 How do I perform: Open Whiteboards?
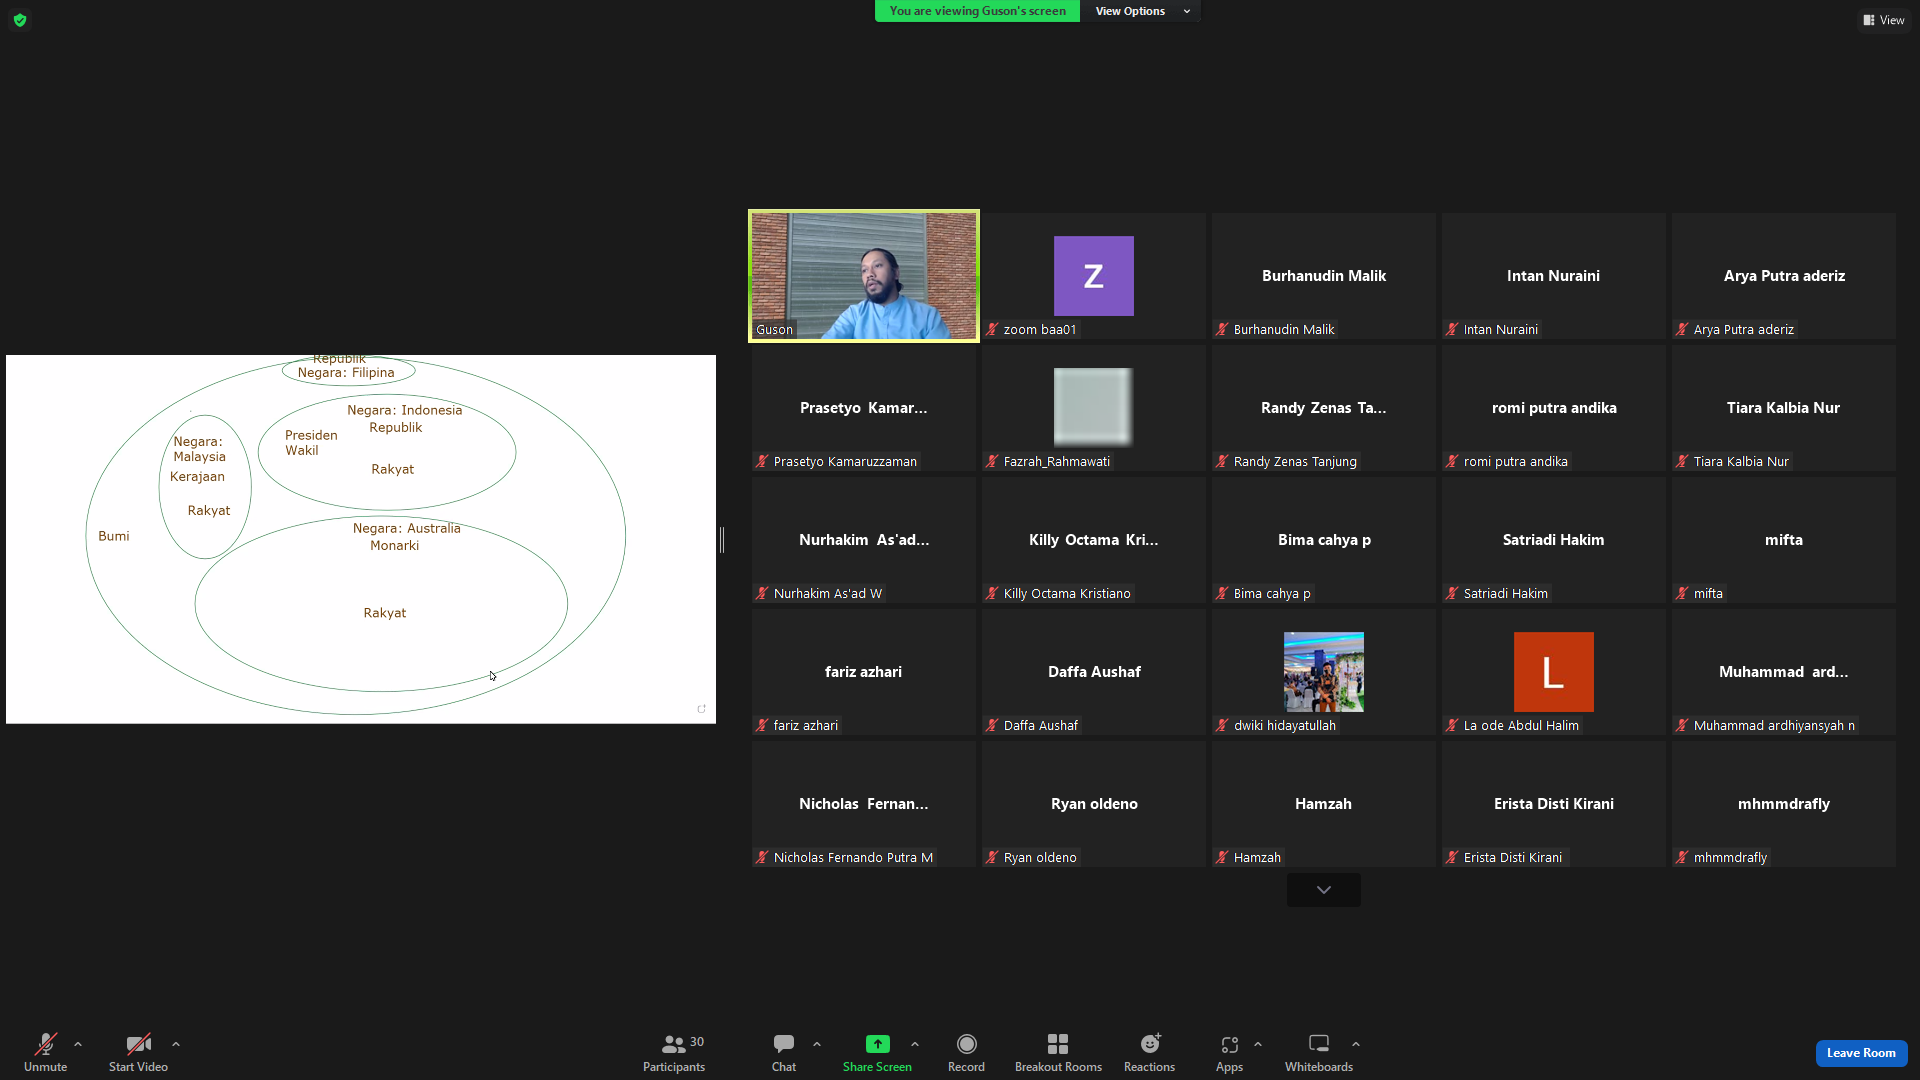(x=1319, y=1052)
